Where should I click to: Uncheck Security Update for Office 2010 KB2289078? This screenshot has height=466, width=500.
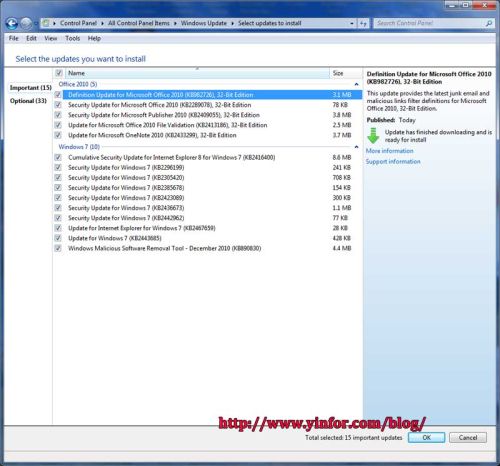(58, 105)
